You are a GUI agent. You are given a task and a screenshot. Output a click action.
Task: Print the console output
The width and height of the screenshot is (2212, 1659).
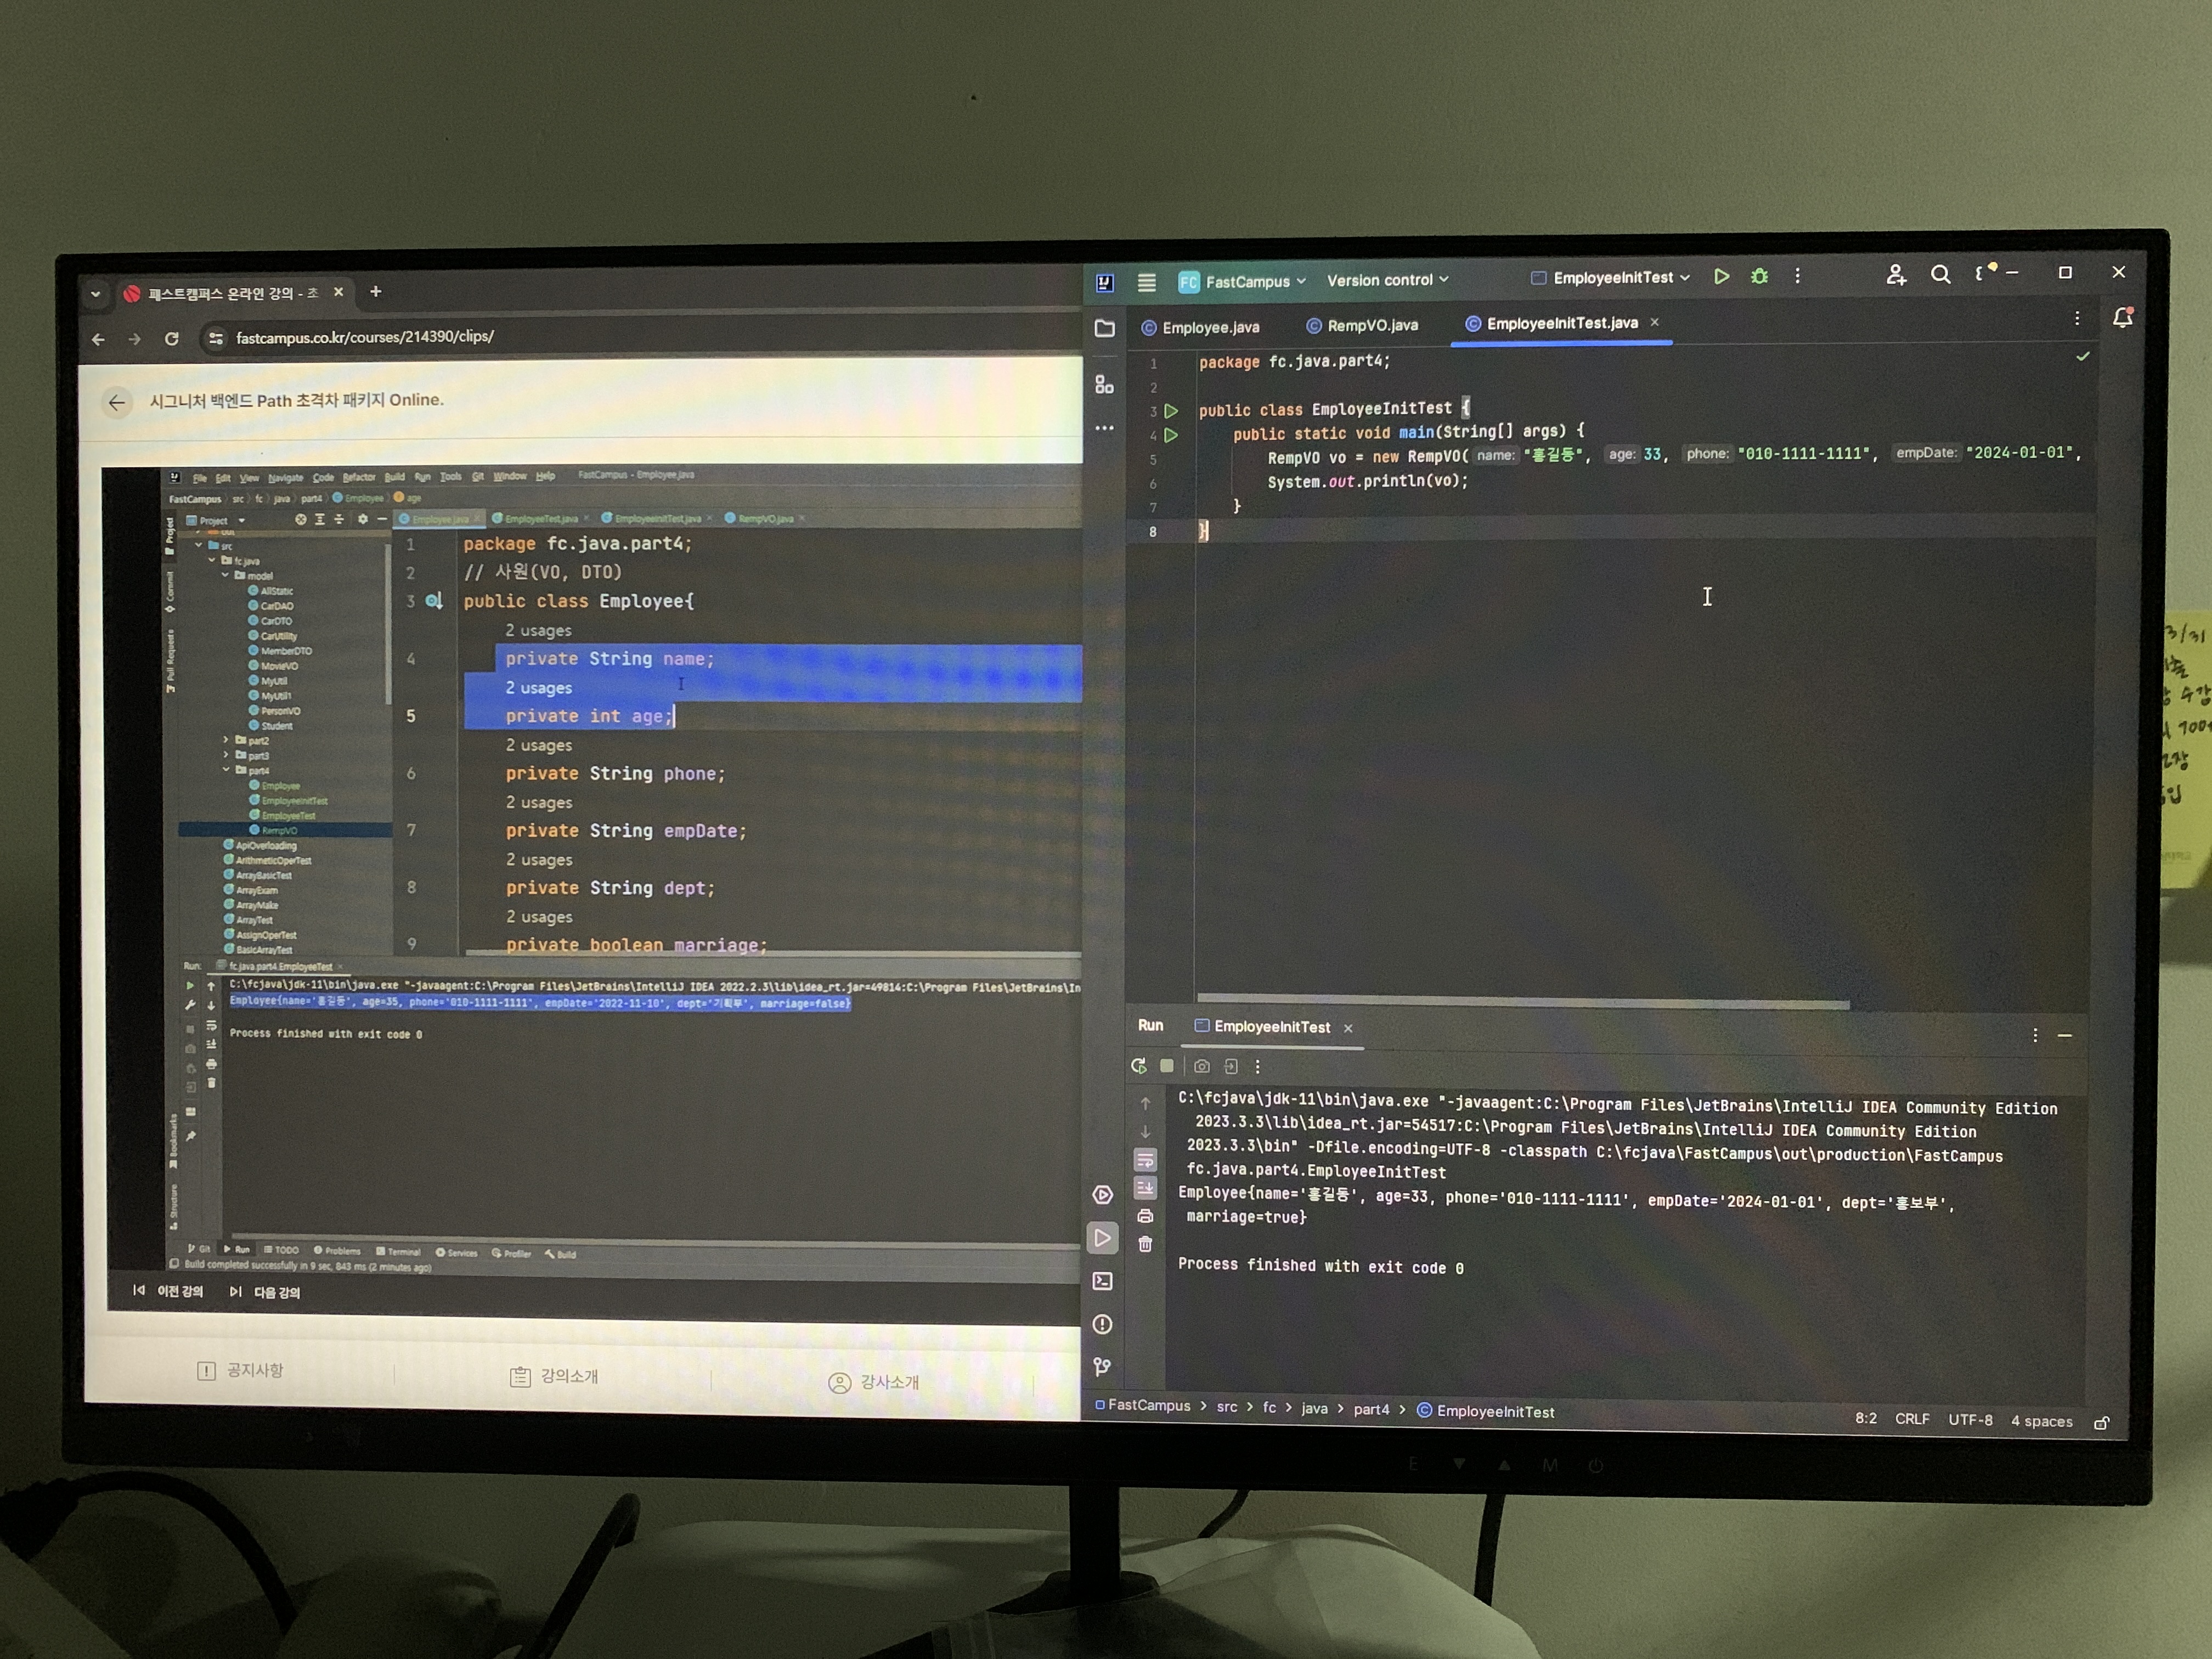coord(1145,1216)
